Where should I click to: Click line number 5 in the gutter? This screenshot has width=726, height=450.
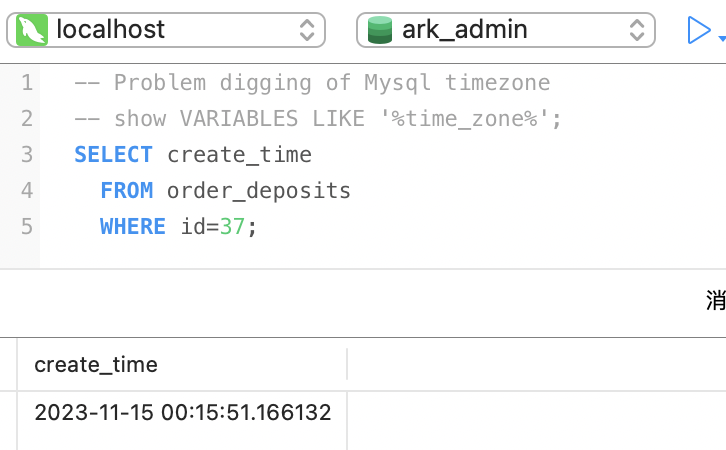[x=25, y=226]
